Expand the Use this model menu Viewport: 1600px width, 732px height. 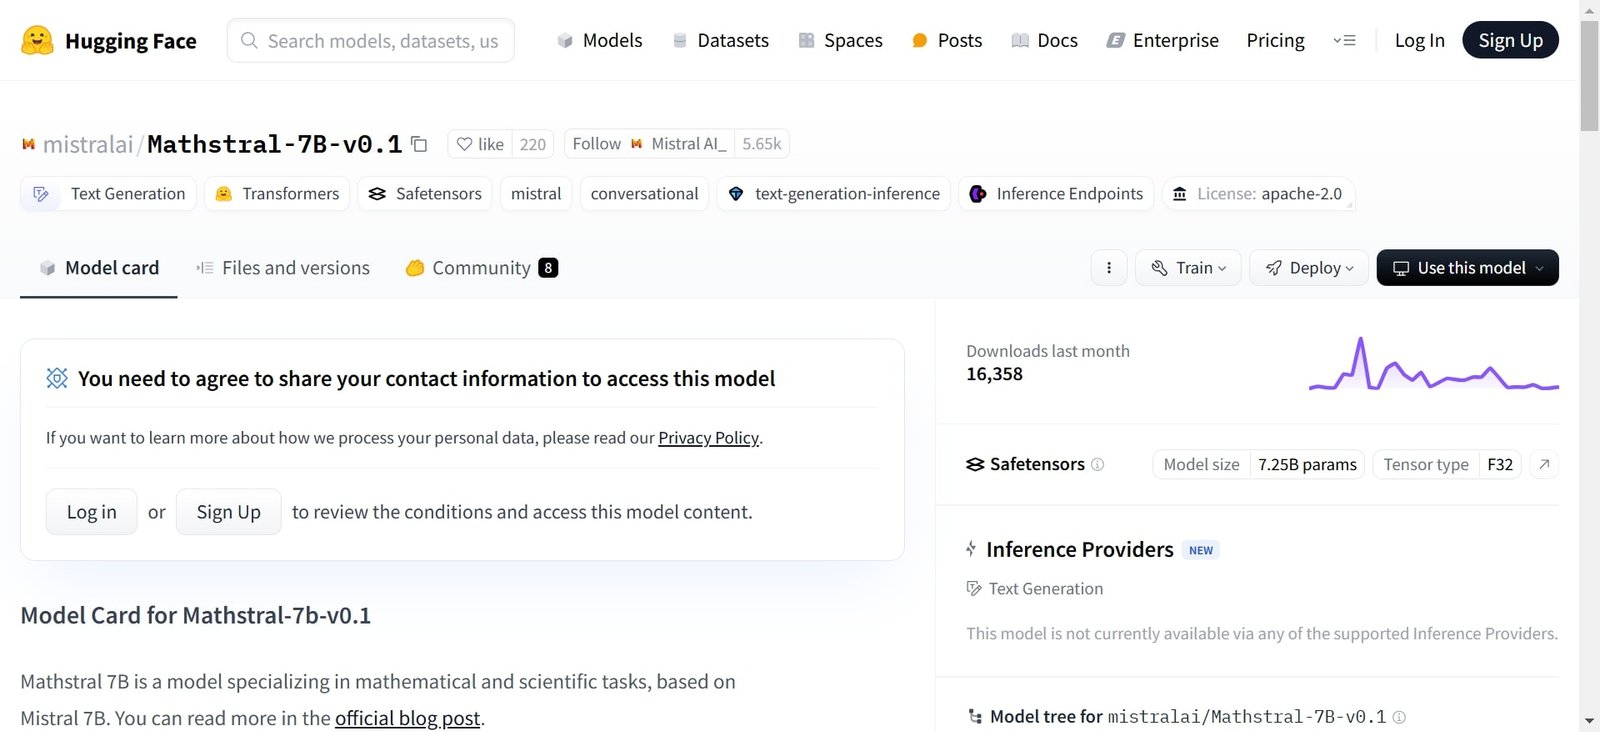(x=1467, y=268)
